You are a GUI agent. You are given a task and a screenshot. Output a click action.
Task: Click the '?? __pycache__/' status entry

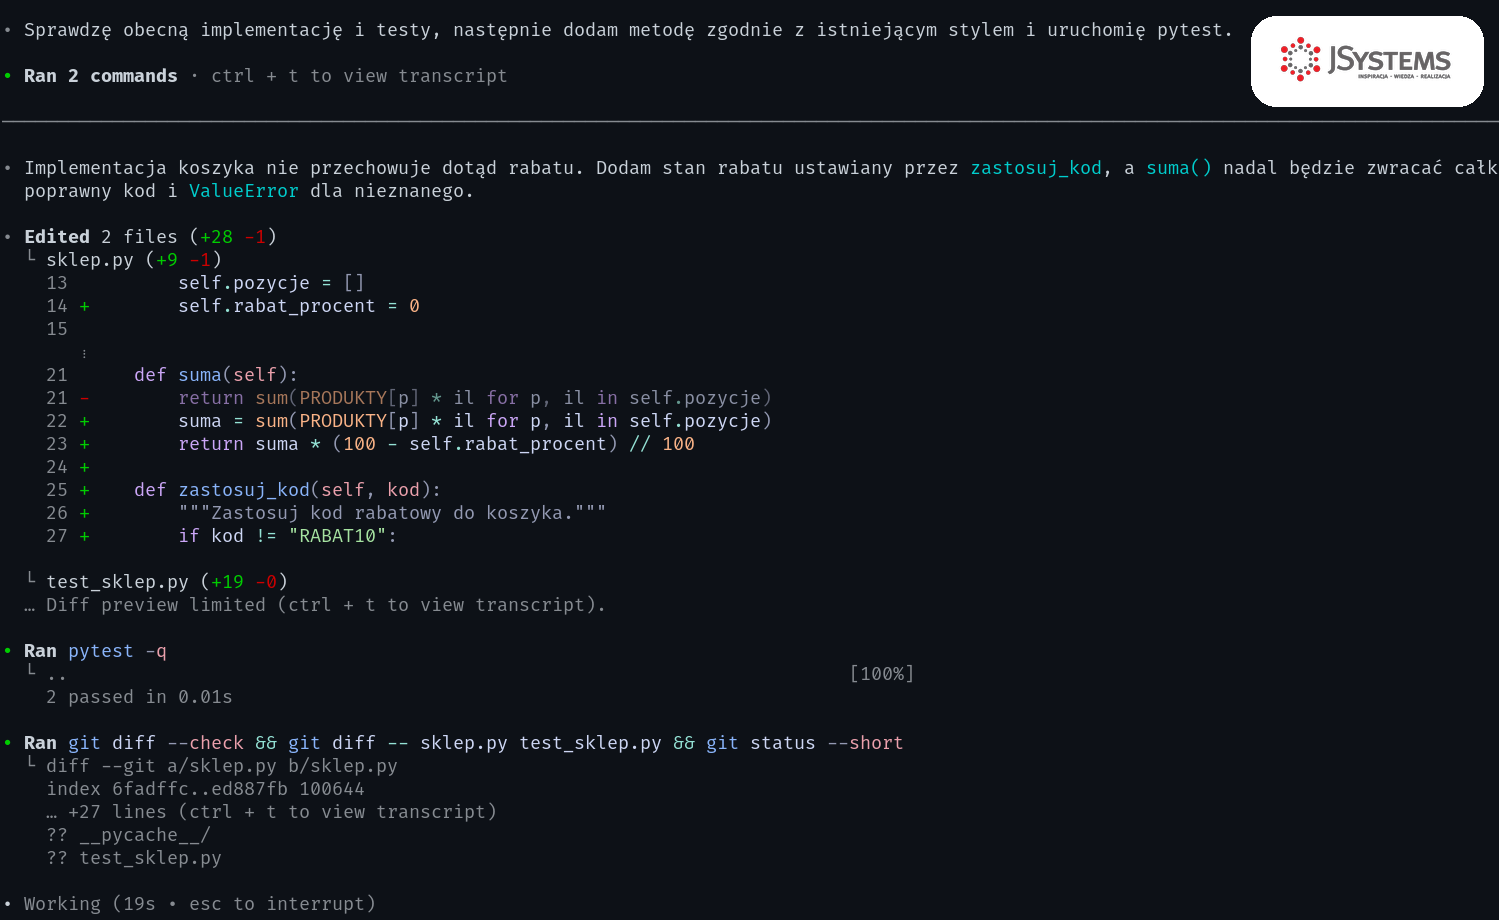pos(128,835)
